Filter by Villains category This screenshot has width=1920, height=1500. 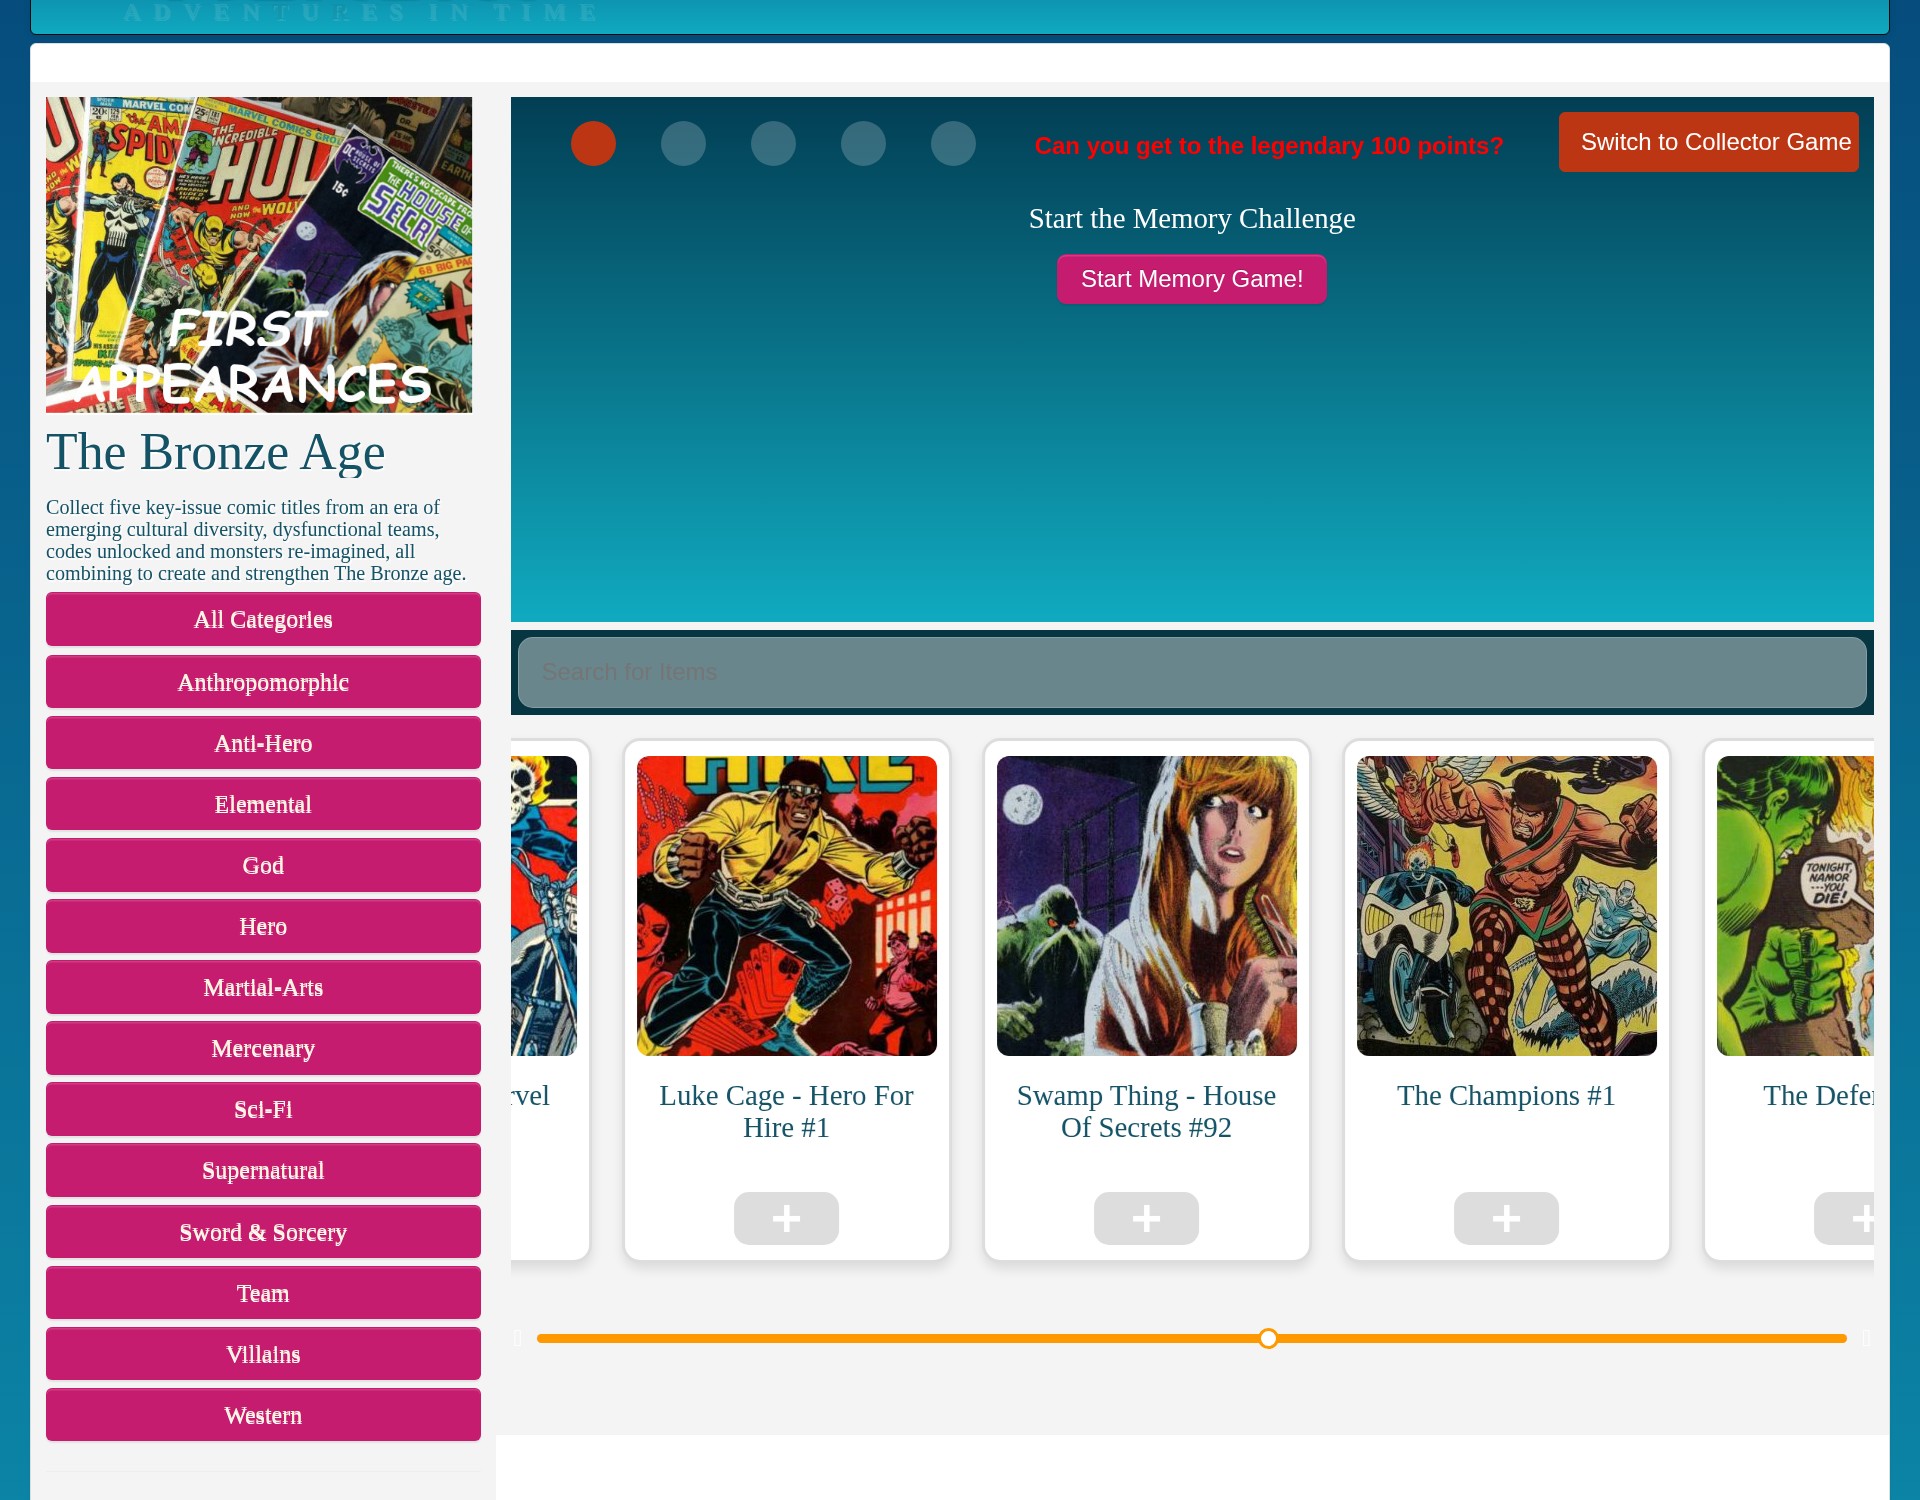click(263, 1354)
